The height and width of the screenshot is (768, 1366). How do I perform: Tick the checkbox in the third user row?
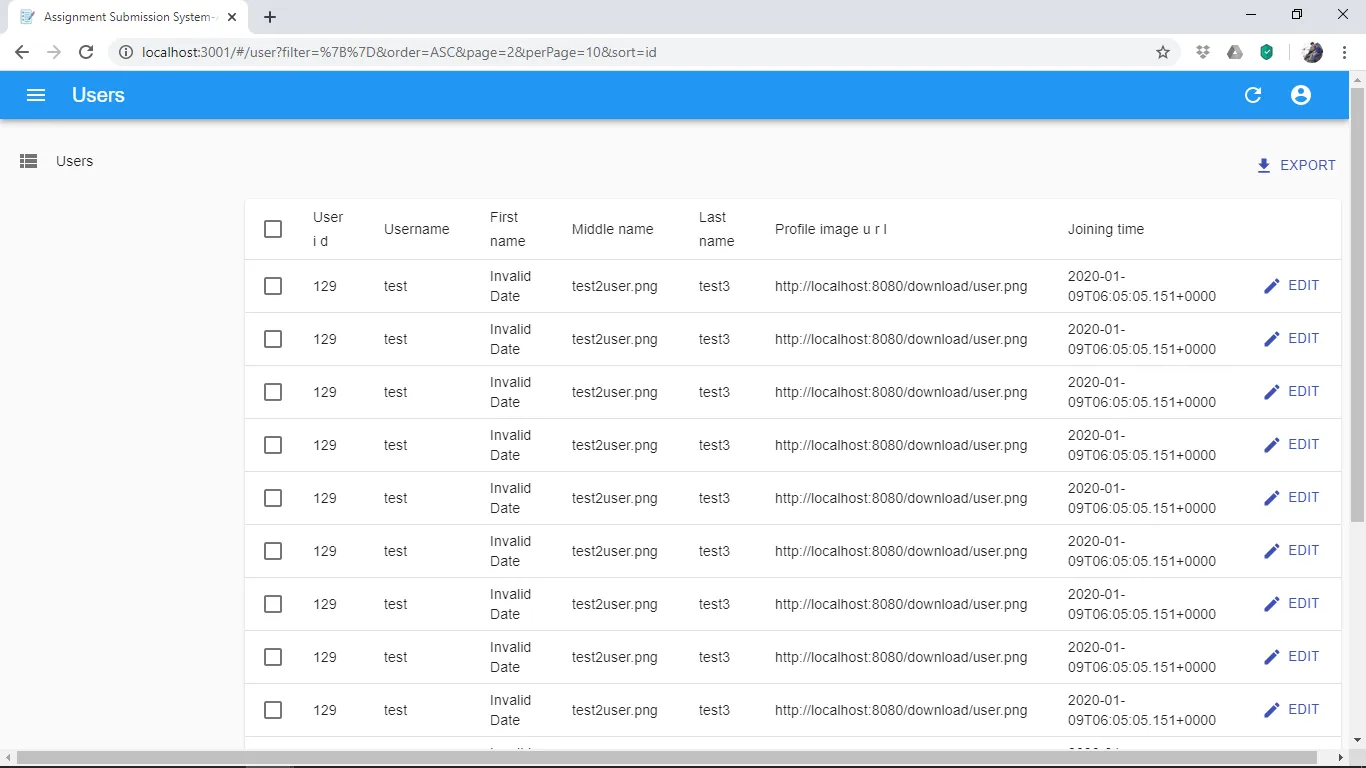click(x=273, y=392)
